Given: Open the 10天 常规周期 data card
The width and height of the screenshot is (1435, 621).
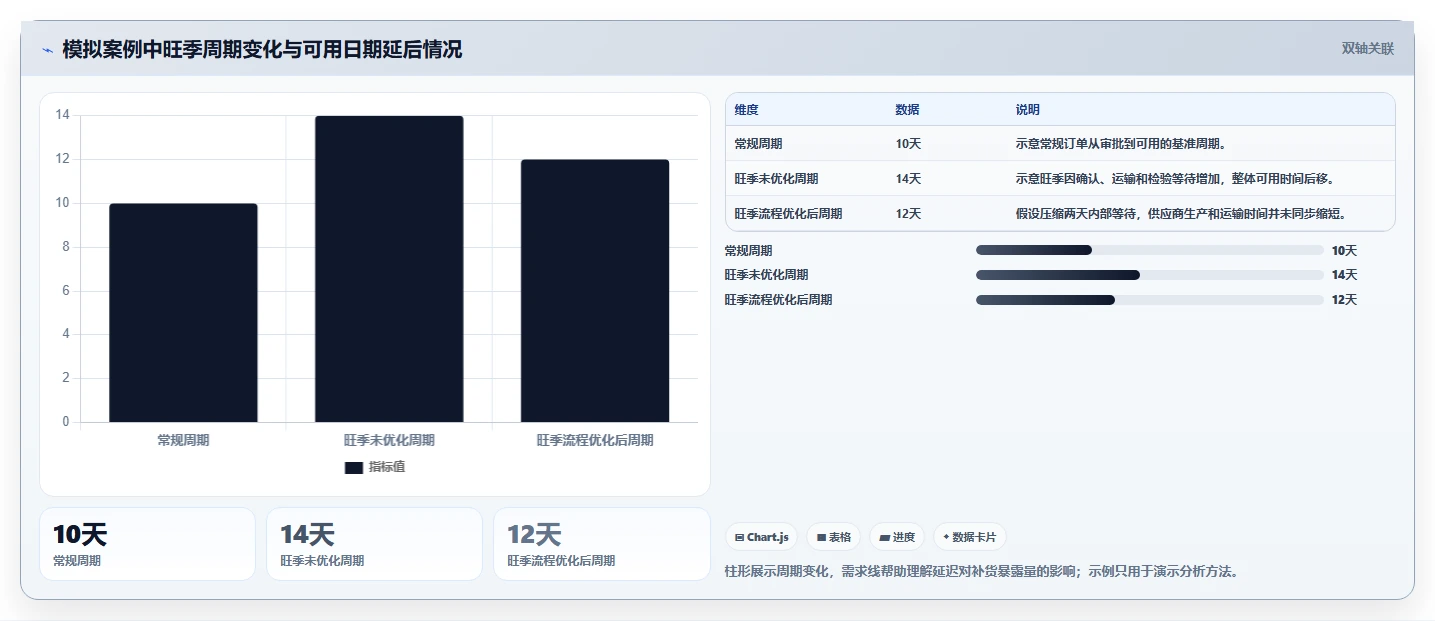Looking at the screenshot, I should [147, 544].
